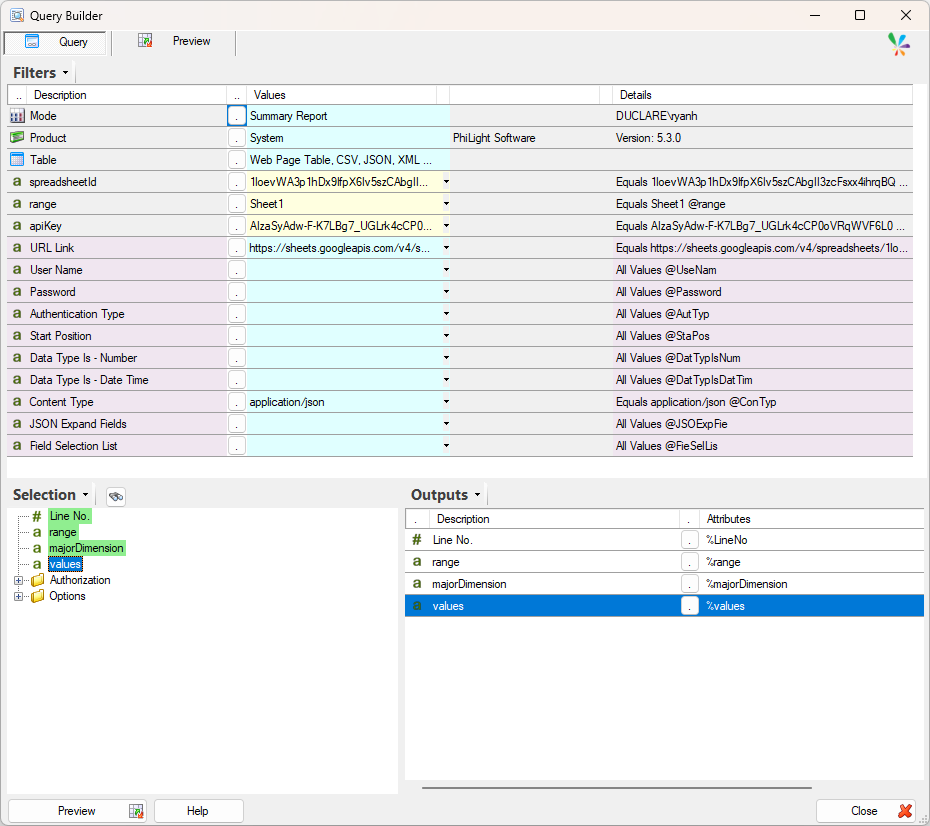Expand the Options tree node
The height and width of the screenshot is (826, 930).
(x=18, y=597)
